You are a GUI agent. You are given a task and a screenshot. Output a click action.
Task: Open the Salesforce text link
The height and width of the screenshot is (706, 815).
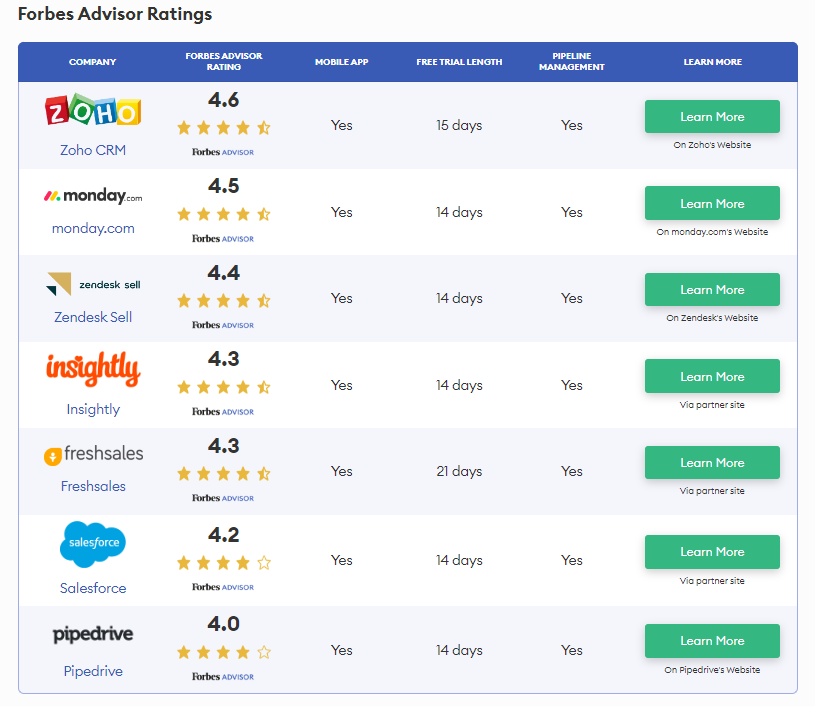(93, 588)
